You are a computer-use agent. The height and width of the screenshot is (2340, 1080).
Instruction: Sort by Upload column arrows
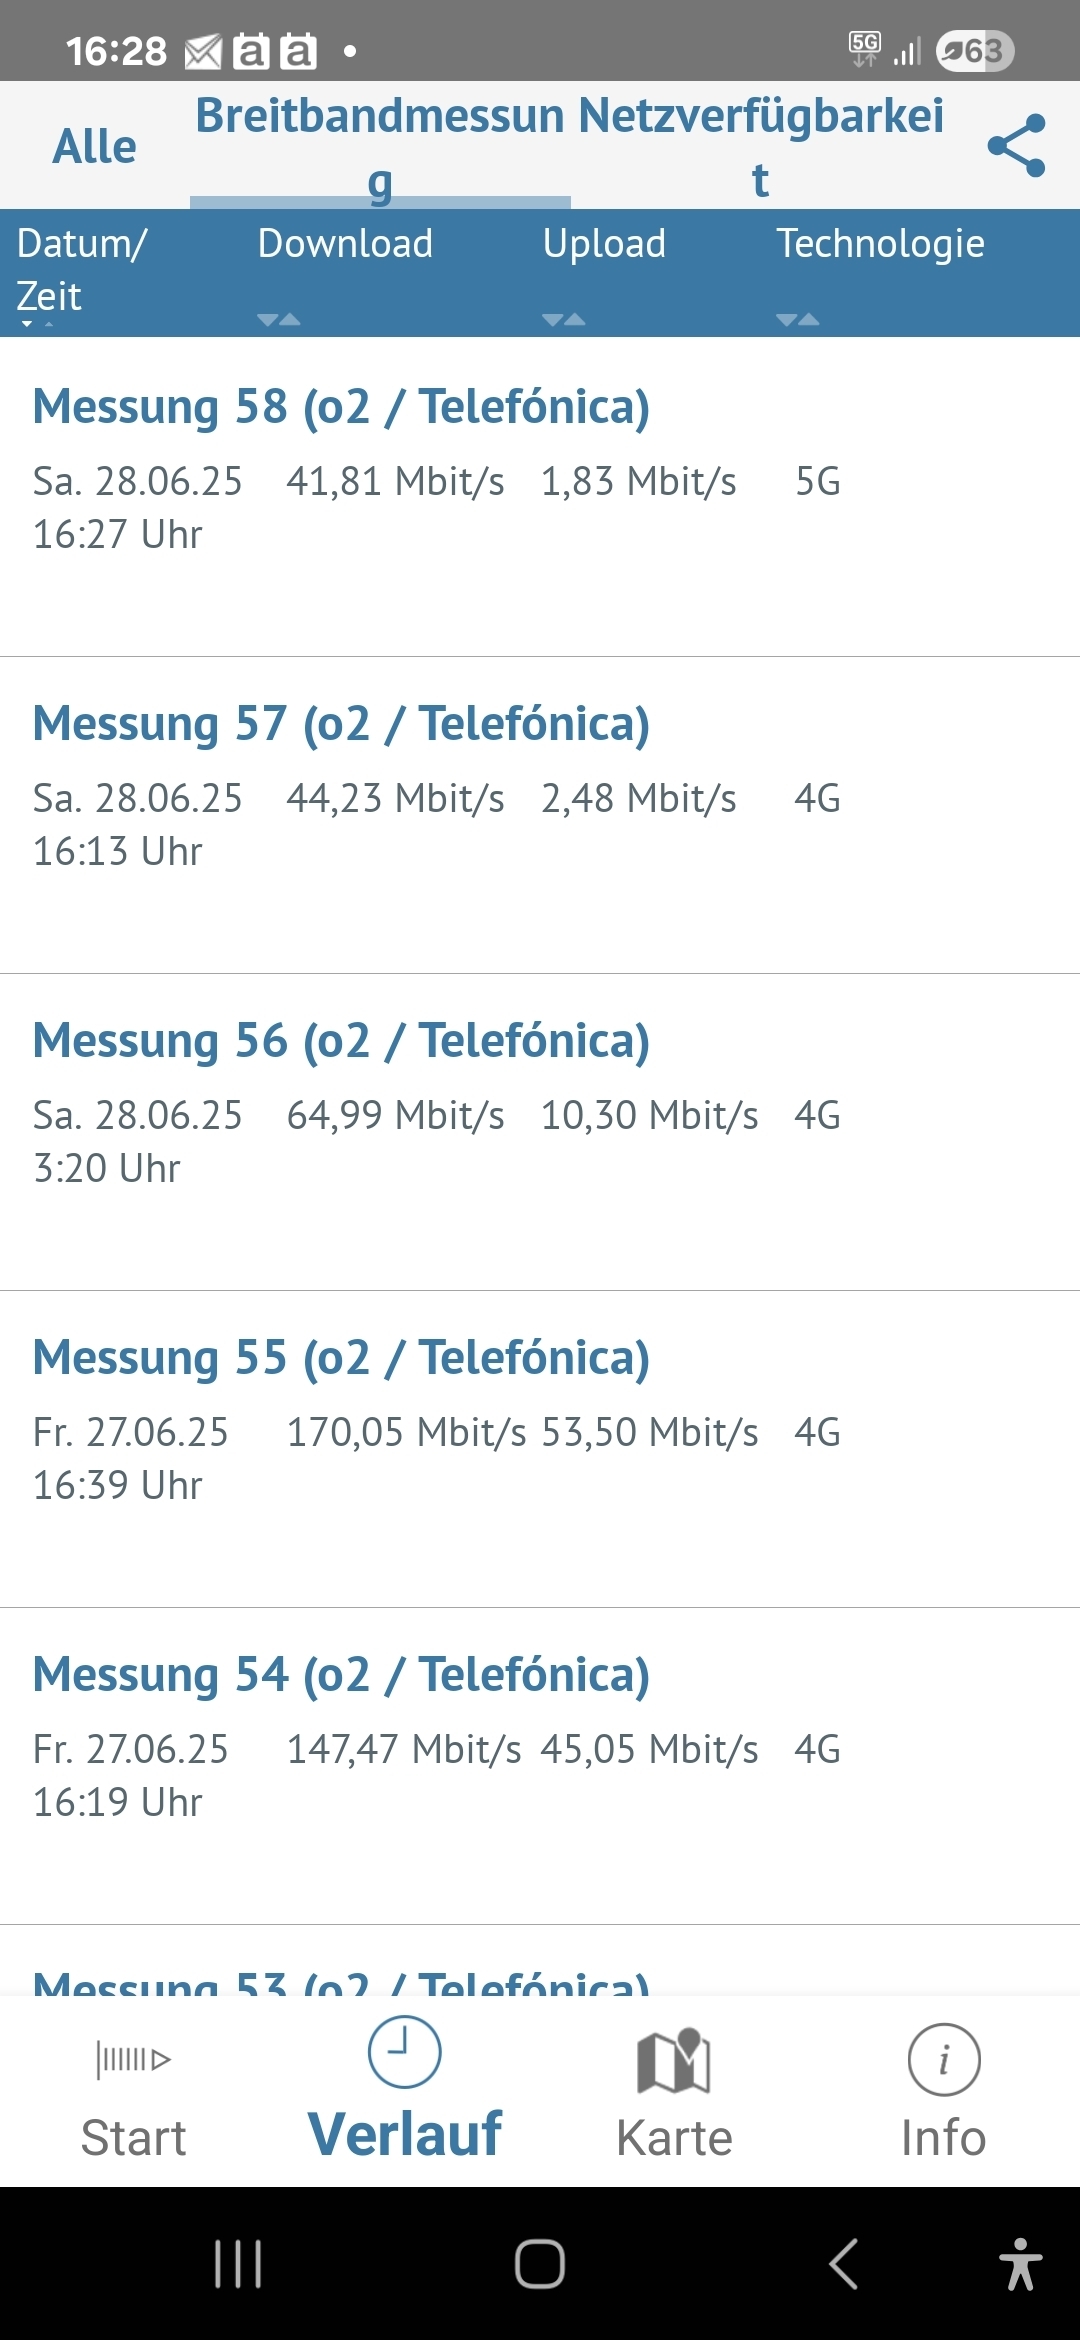click(x=564, y=319)
